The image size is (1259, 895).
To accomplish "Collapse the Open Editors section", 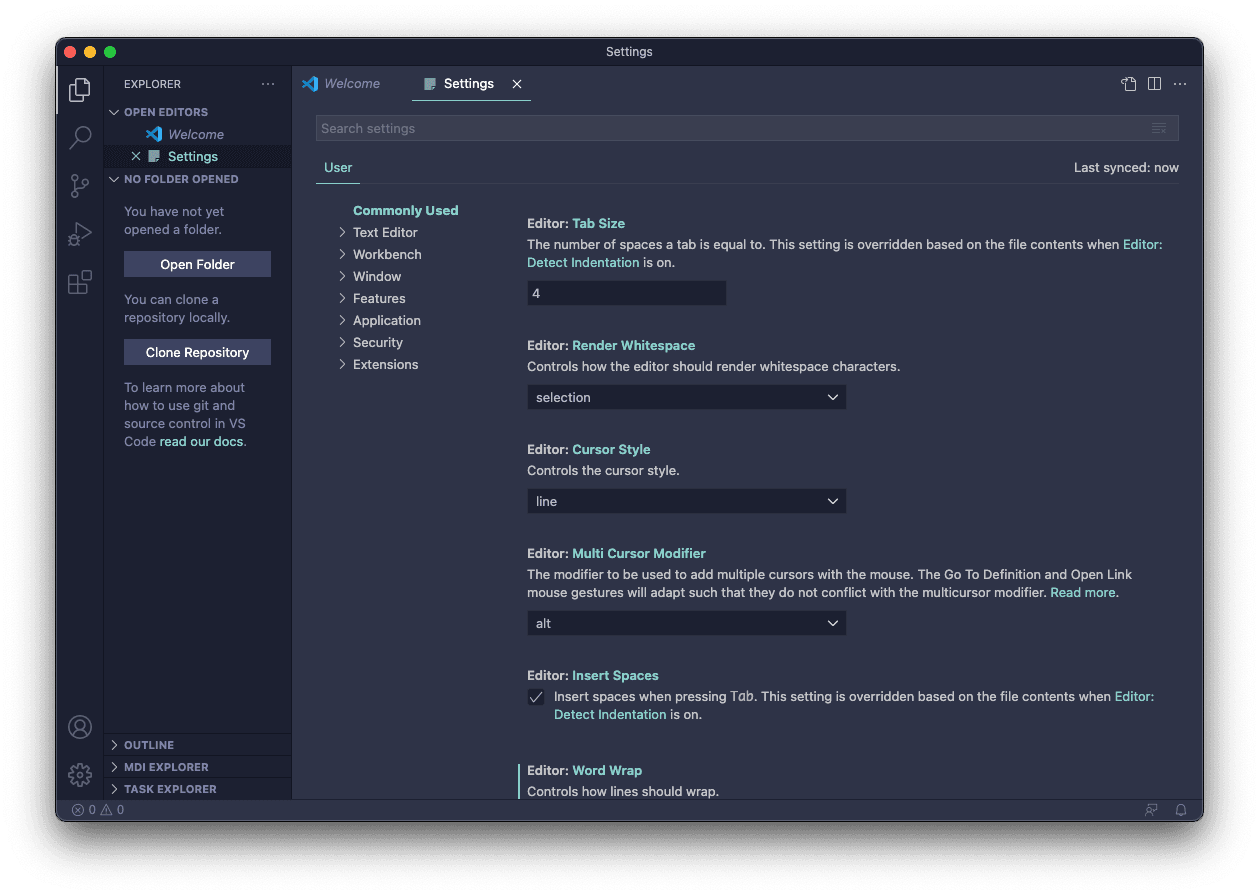I will coord(198,112).
